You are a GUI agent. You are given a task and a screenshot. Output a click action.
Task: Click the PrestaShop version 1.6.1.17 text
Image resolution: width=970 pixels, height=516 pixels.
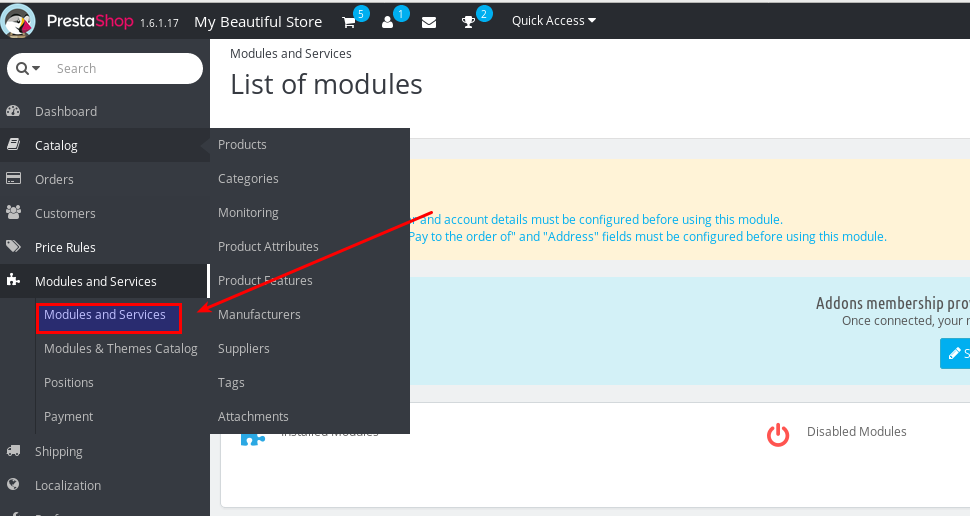click(x=160, y=23)
